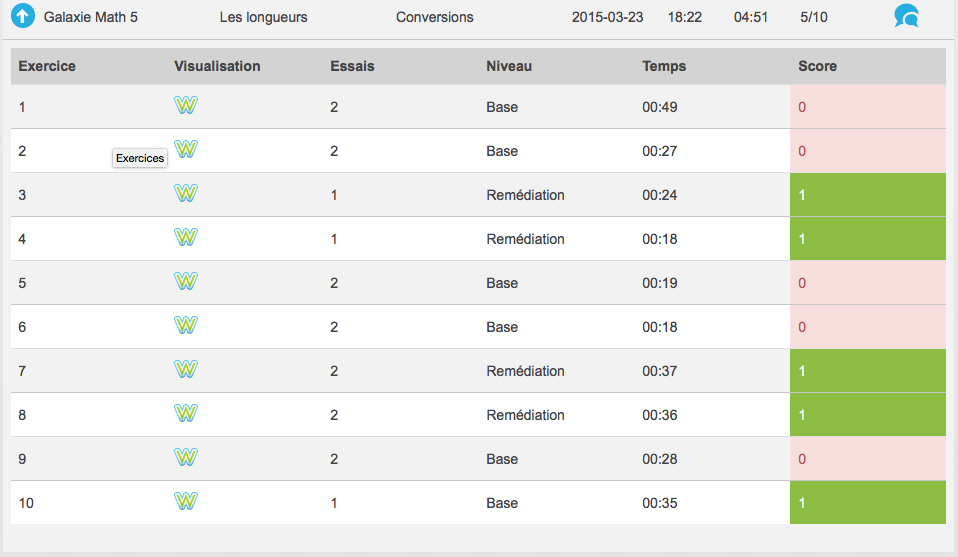958x557 pixels.
Task: Click the green score cell of exercise 7
Action: (x=868, y=371)
